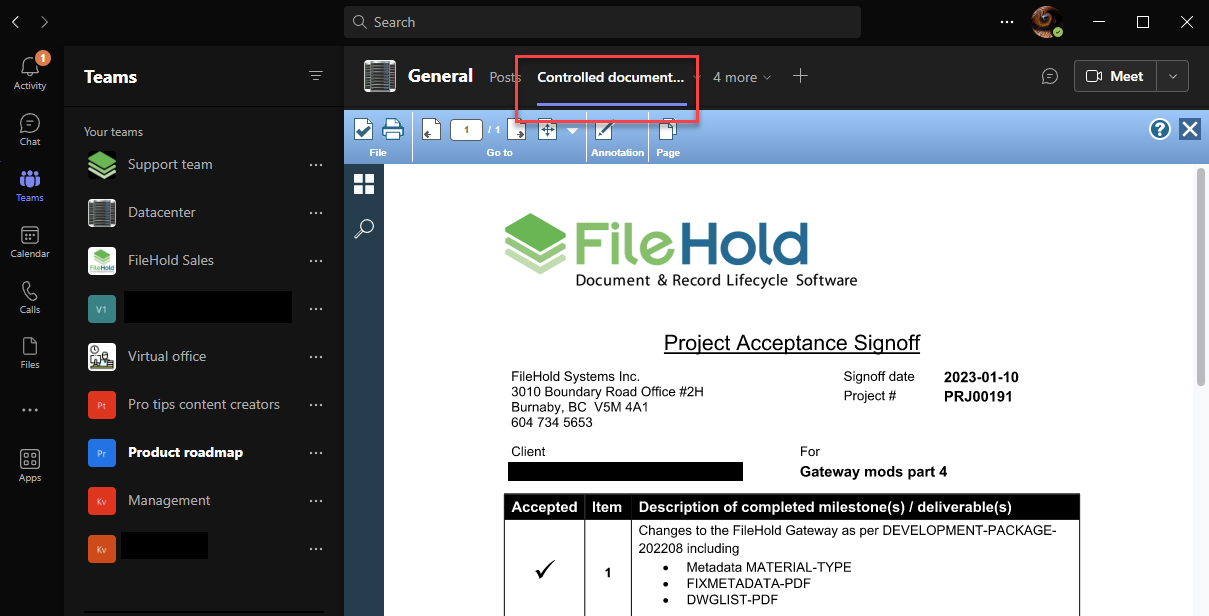Print the document using the printer icon

click(392, 128)
